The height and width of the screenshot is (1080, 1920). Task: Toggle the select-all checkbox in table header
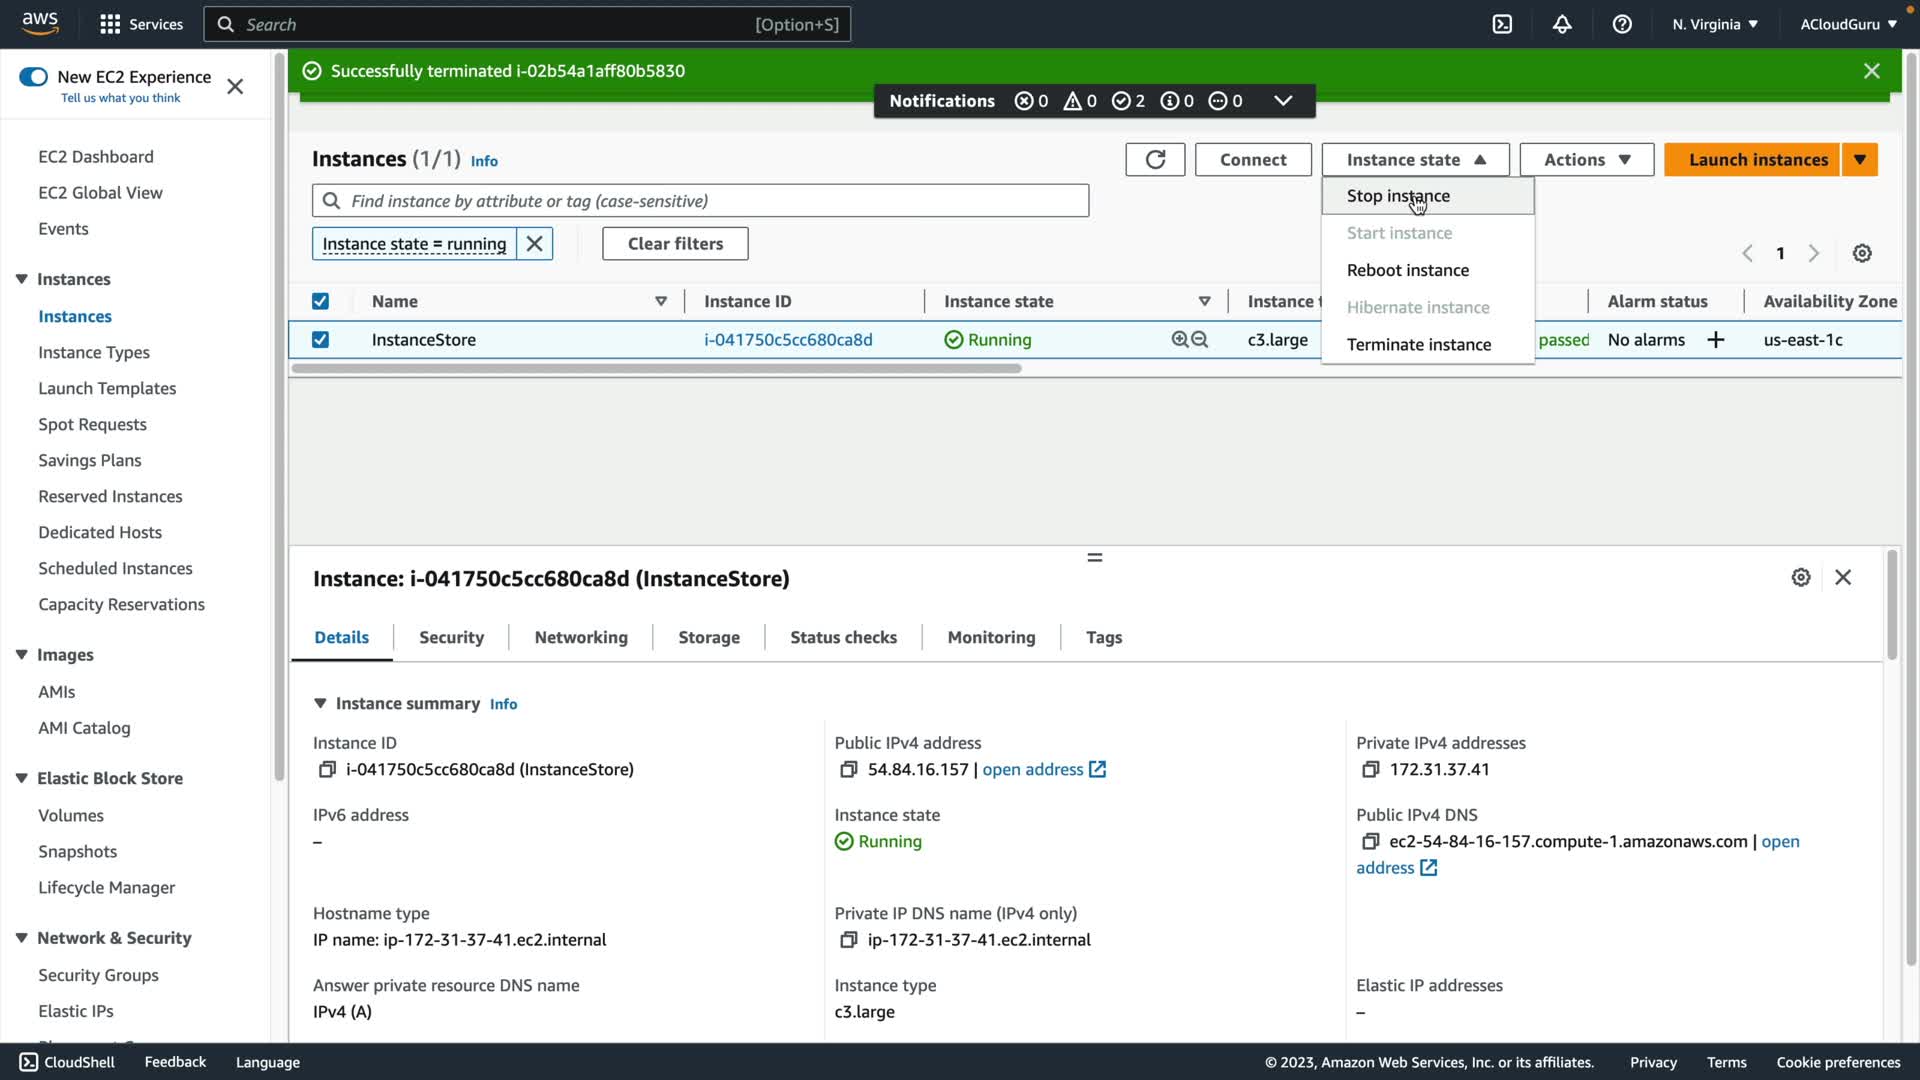(320, 301)
